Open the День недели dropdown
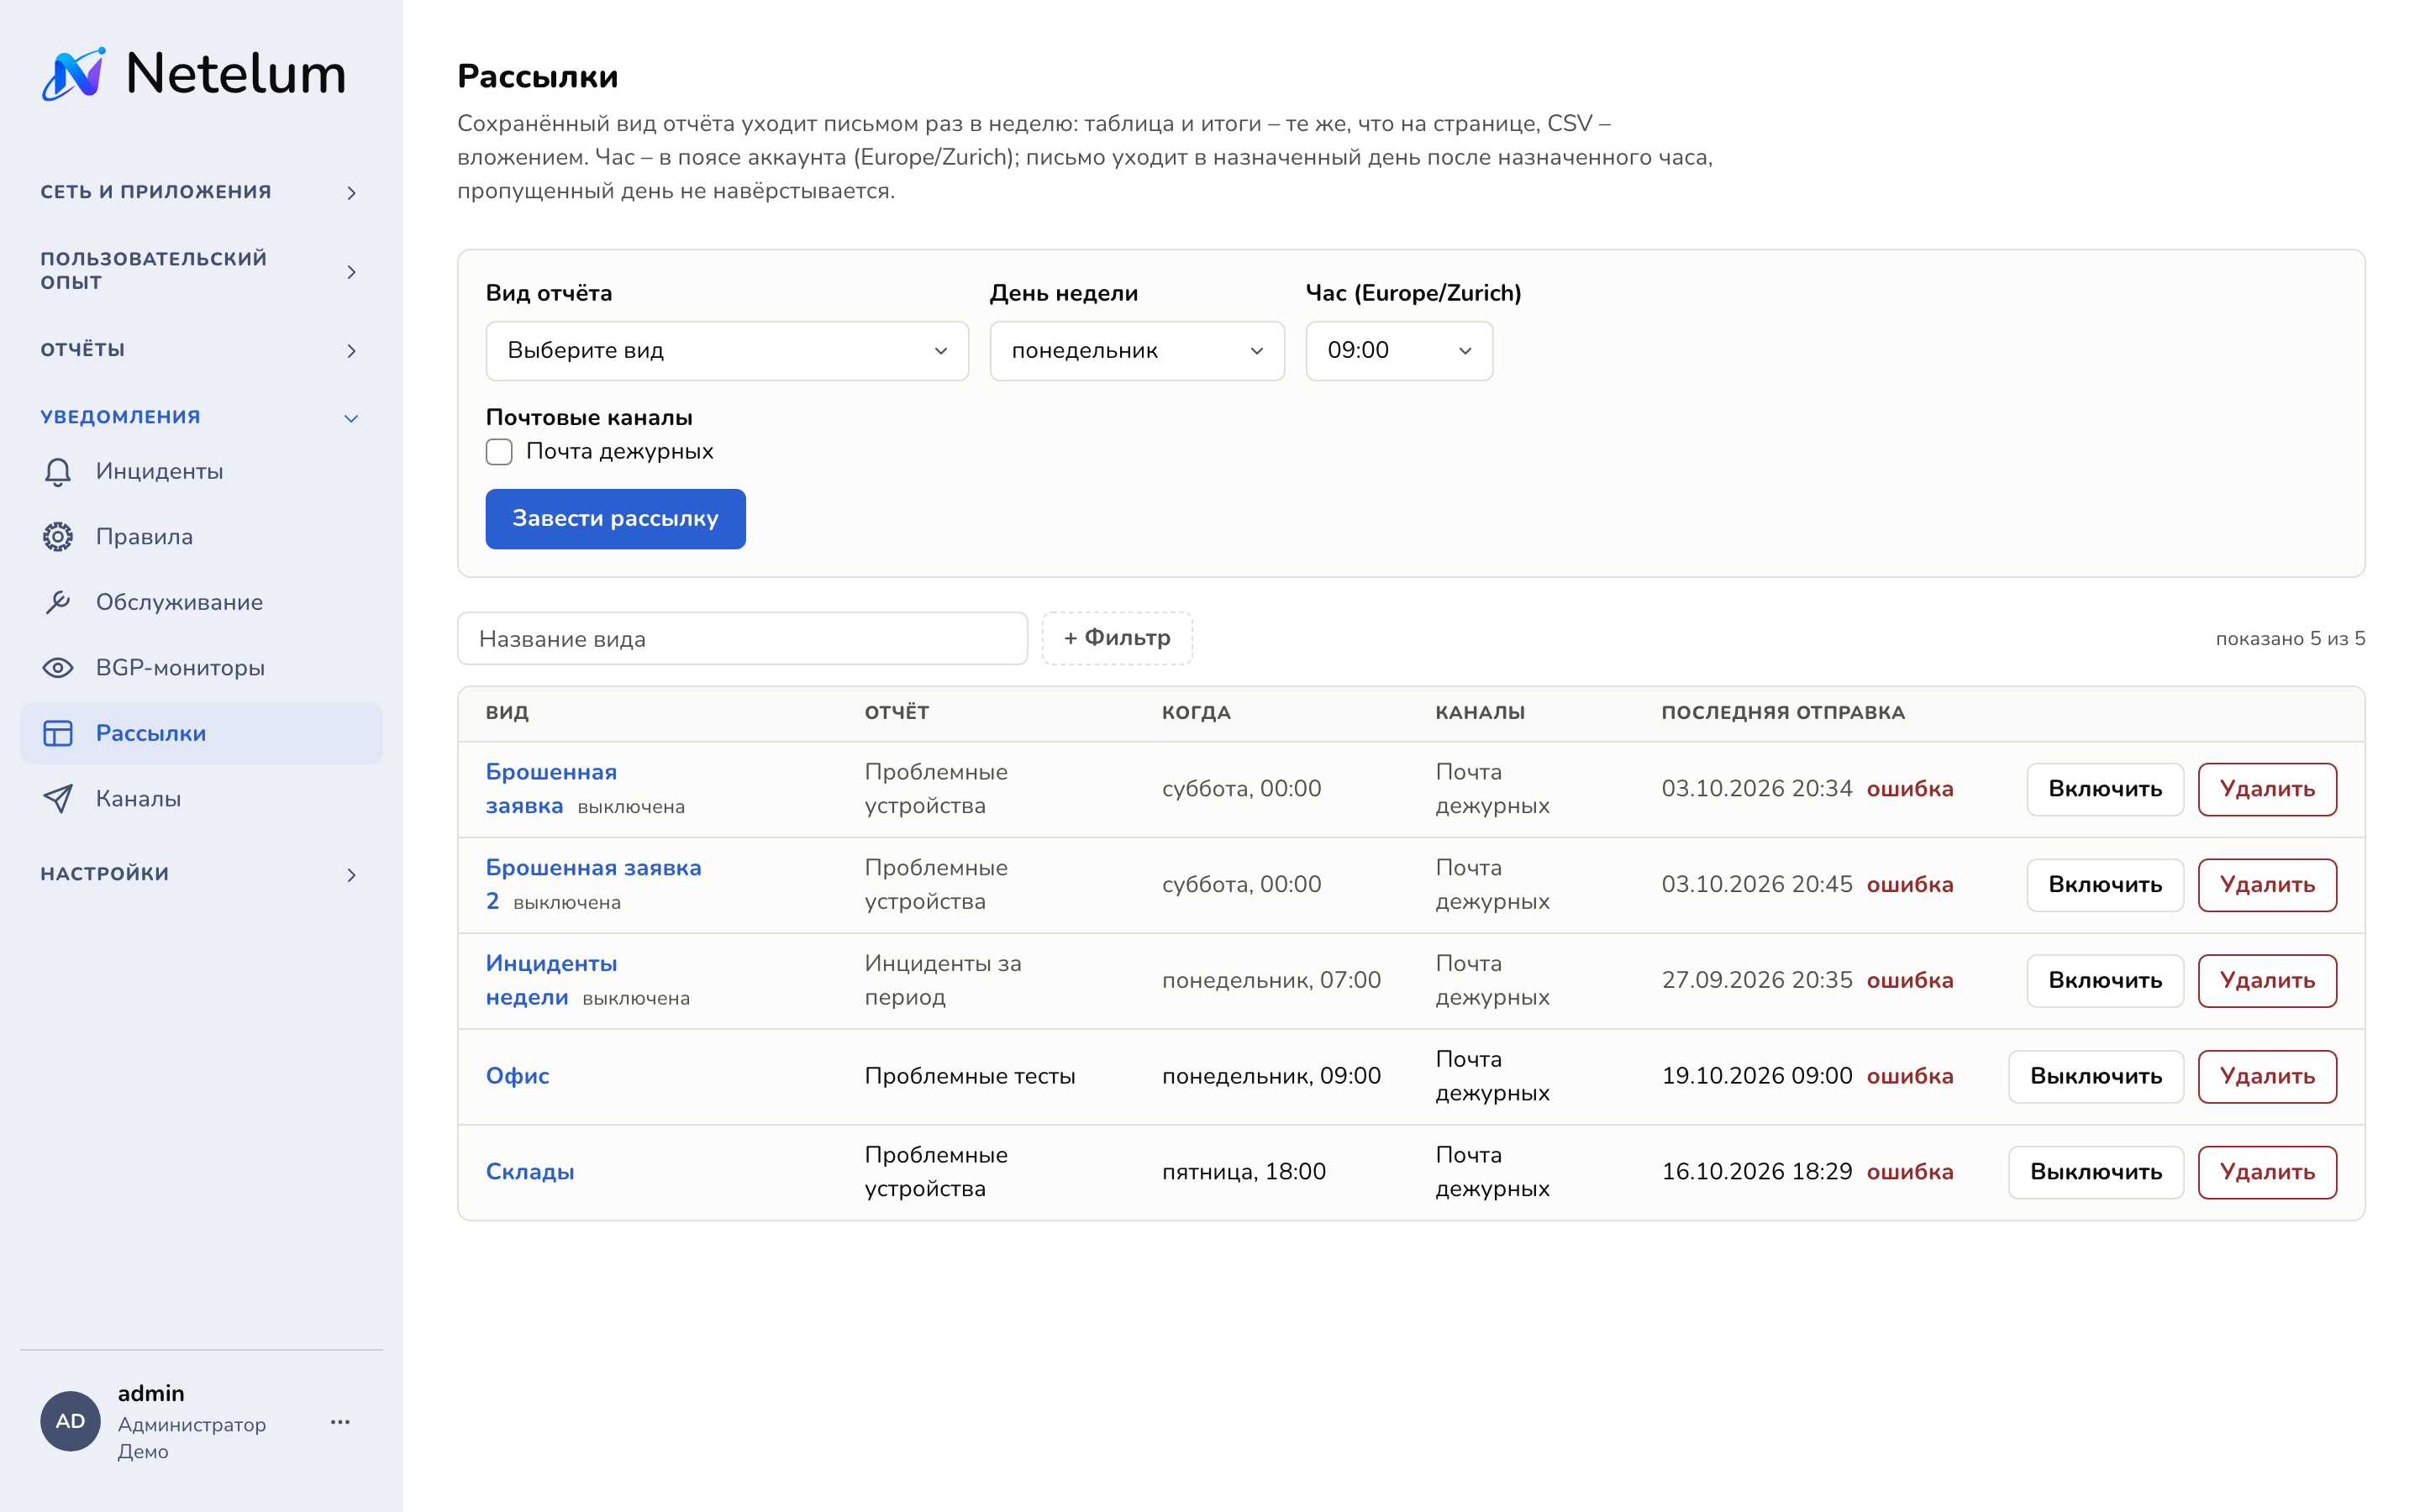 coord(1137,351)
